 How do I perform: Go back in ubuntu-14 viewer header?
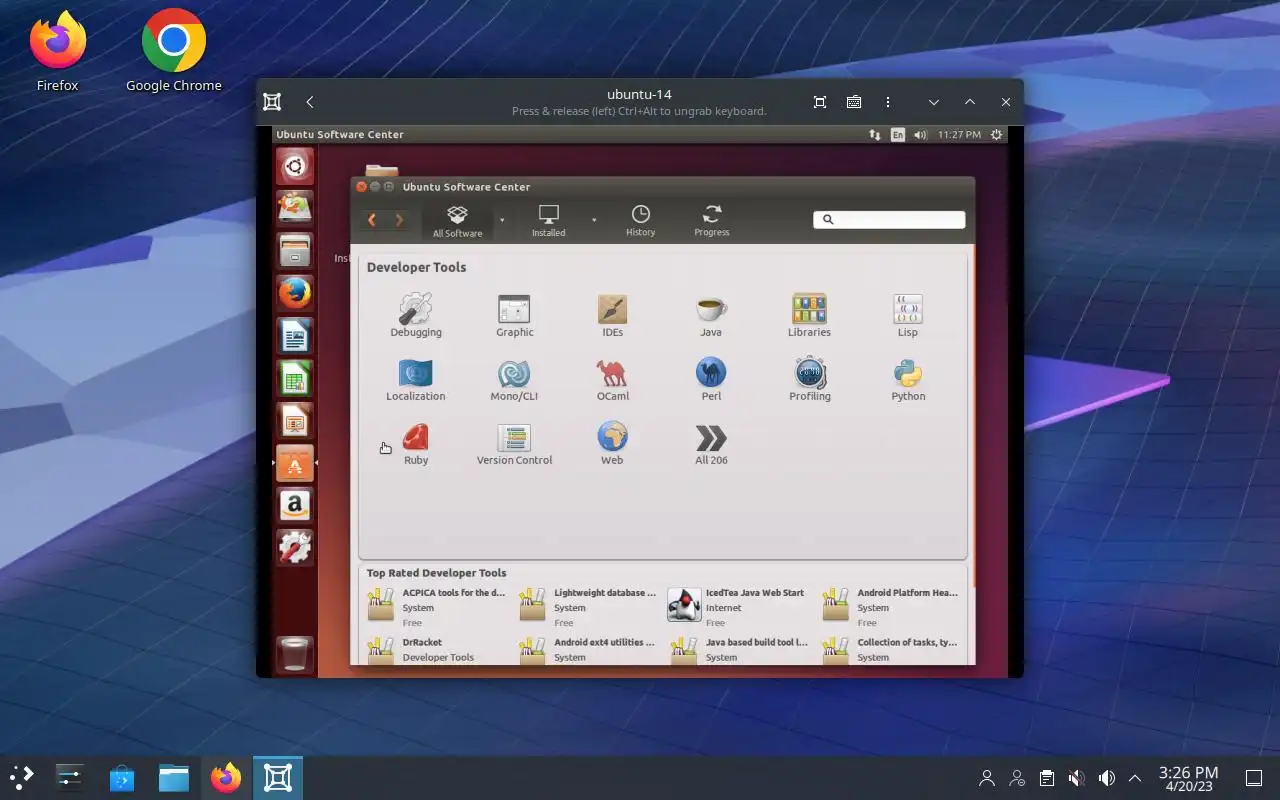pos(310,102)
